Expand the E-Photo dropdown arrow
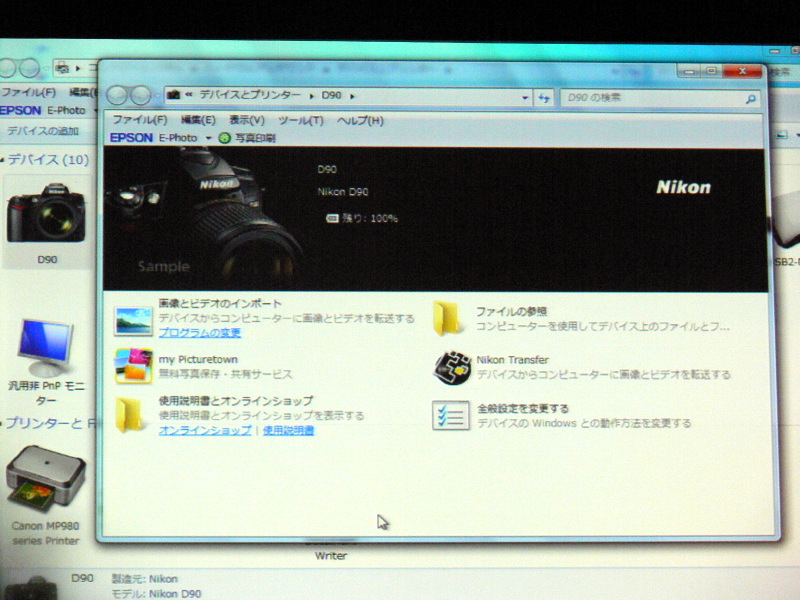This screenshot has width=800, height=600. tap(209, 138)
